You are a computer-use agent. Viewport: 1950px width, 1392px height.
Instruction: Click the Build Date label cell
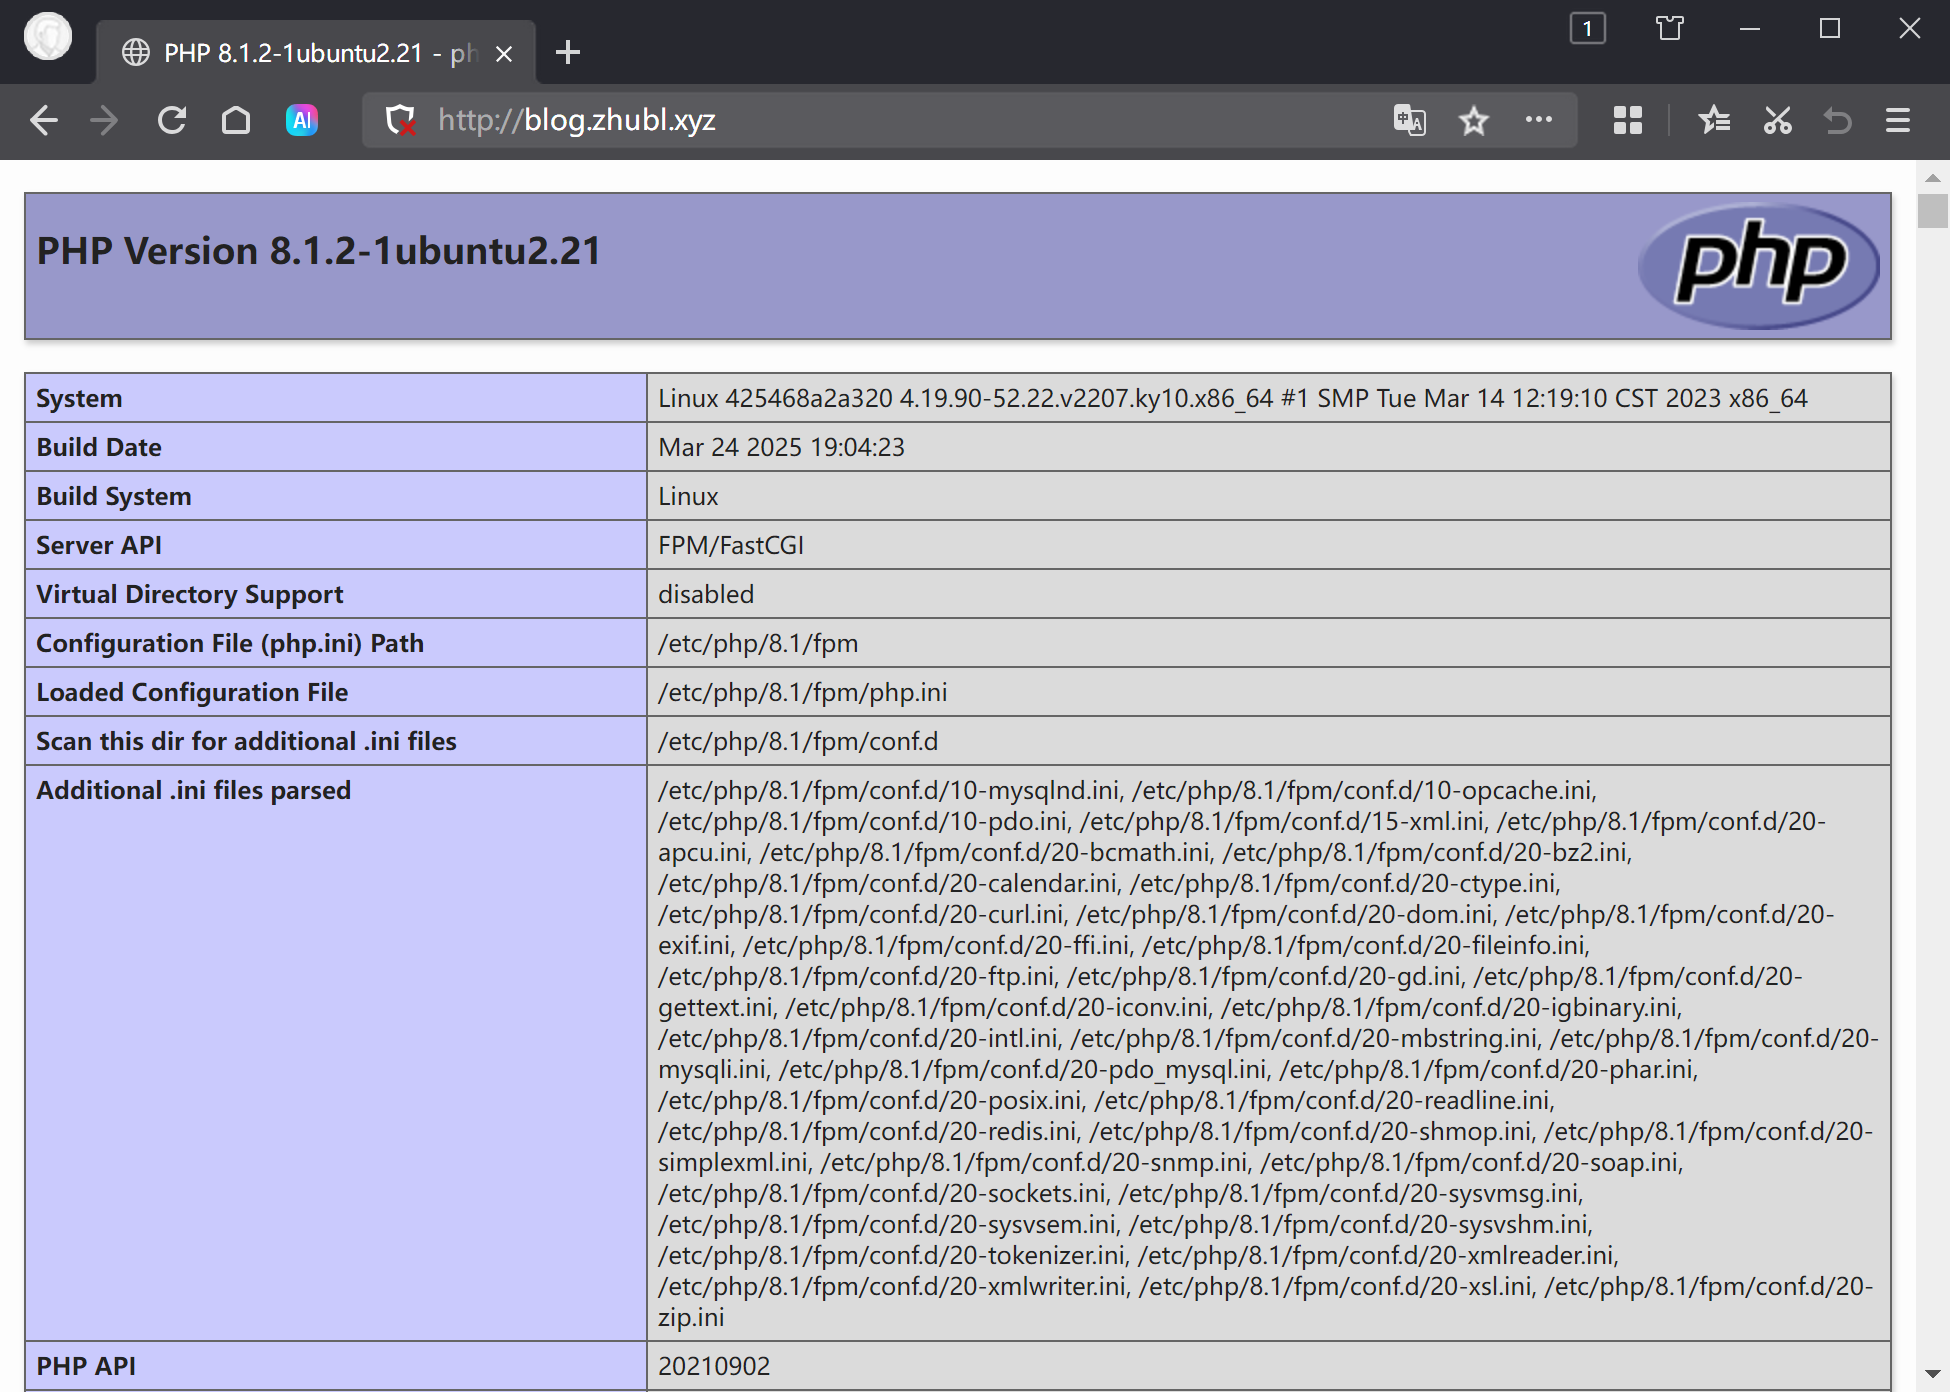point(336,447)
